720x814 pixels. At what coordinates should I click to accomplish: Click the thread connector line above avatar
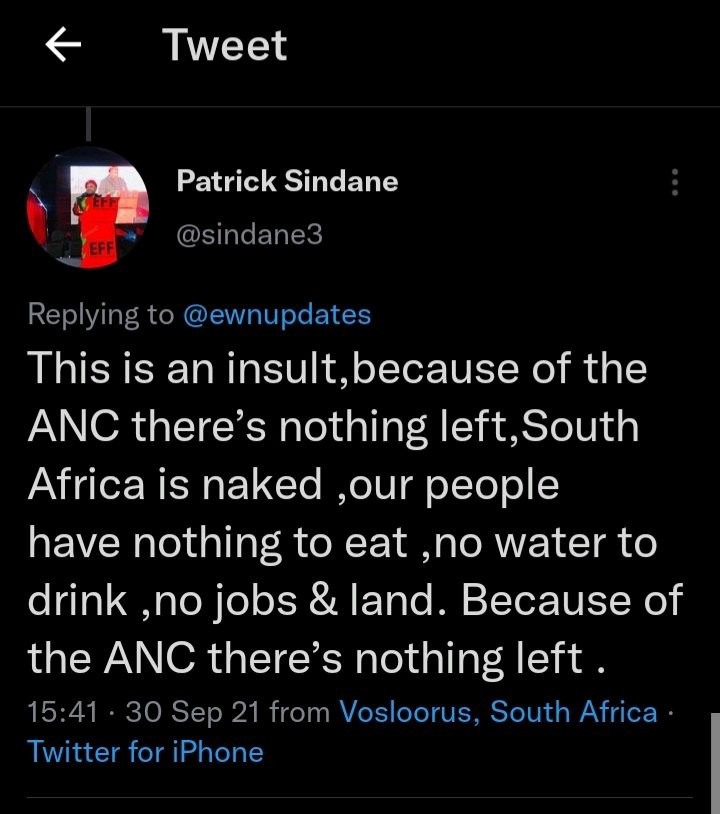(88, 124)
